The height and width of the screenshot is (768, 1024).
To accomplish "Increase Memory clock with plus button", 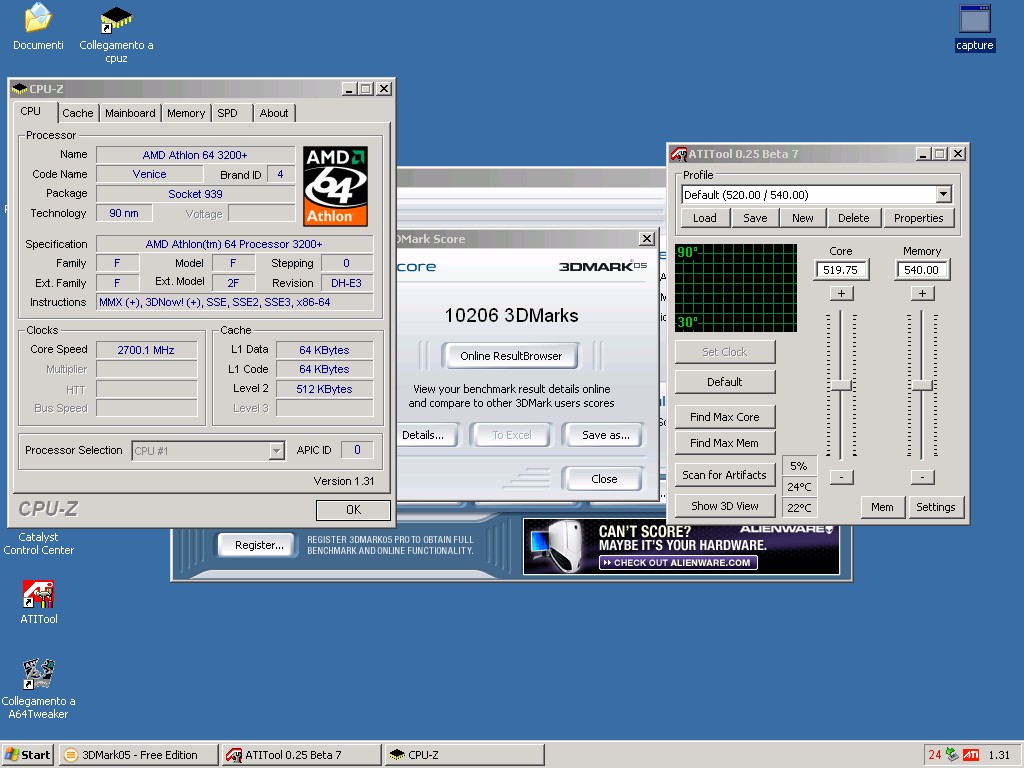I will [922, 294].
